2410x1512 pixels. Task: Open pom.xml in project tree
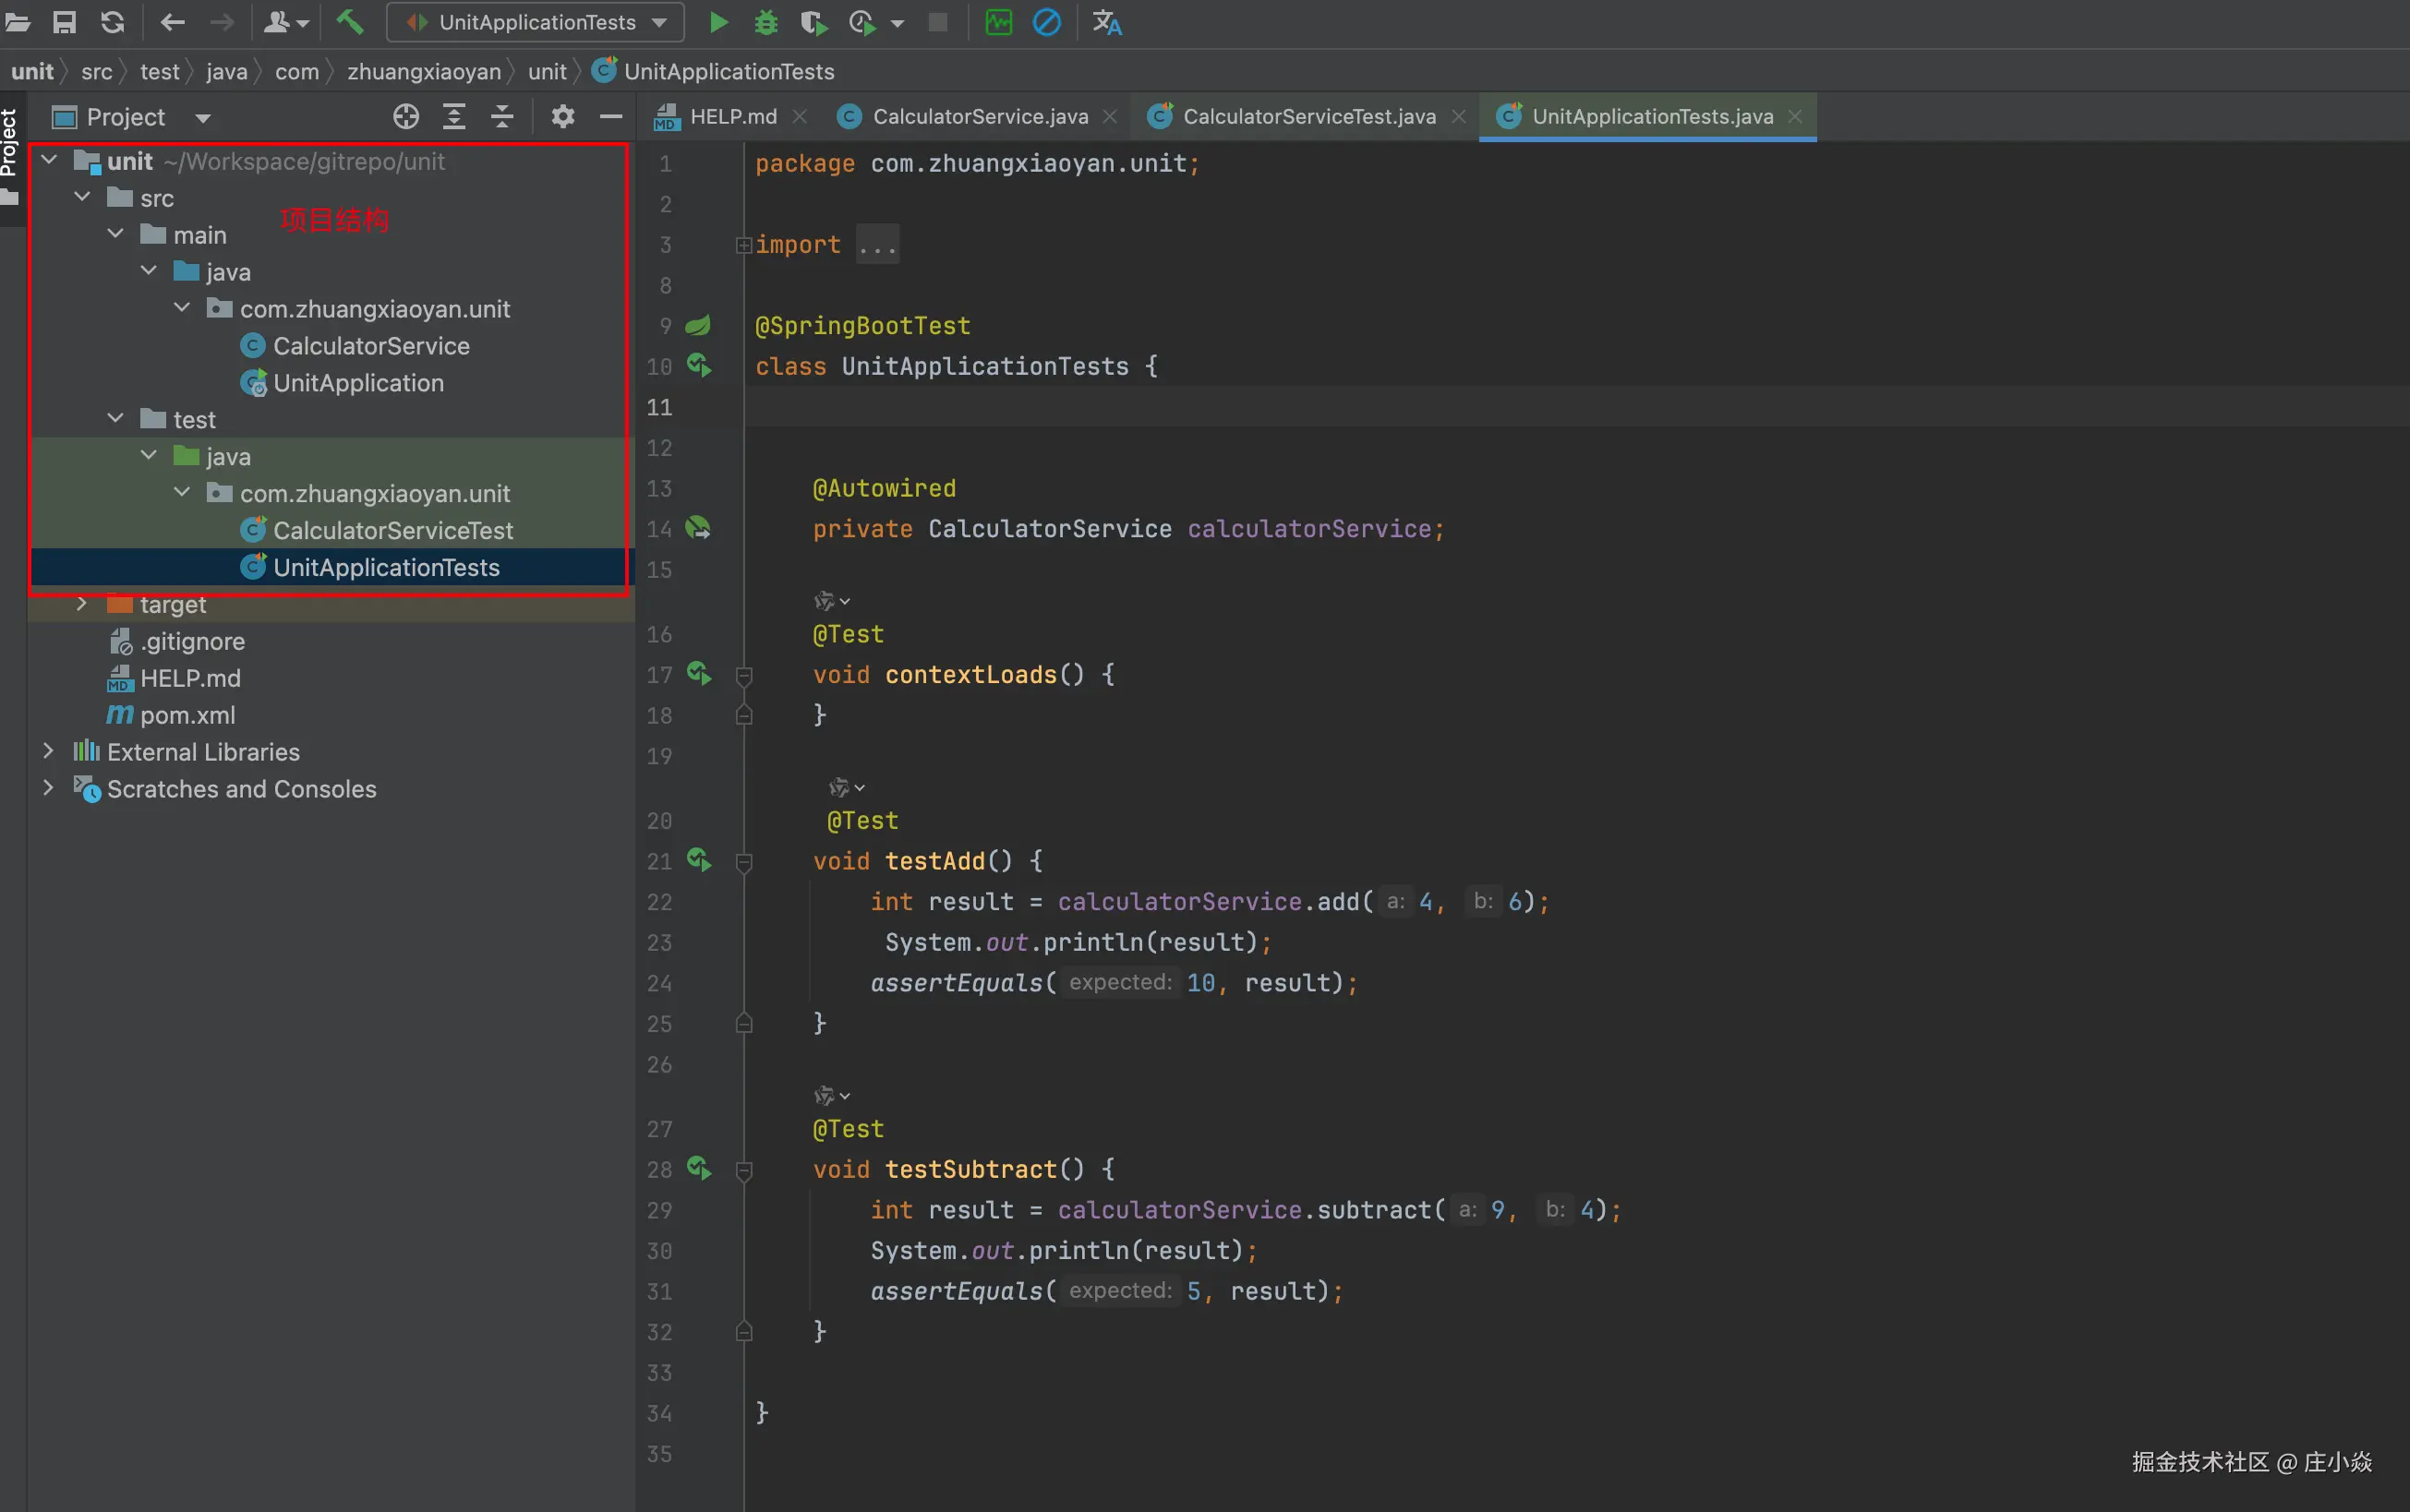tap(187, 715)
